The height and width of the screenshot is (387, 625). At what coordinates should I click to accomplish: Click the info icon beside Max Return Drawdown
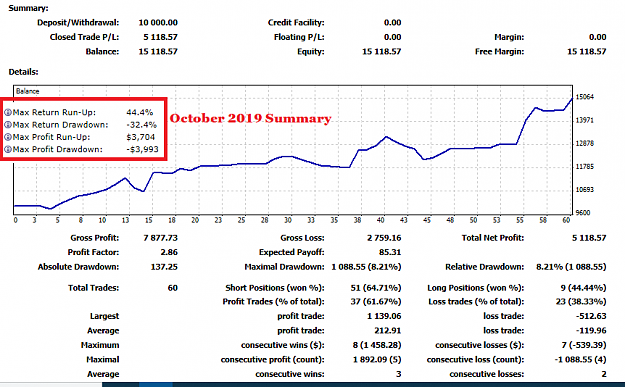point(8,125)
